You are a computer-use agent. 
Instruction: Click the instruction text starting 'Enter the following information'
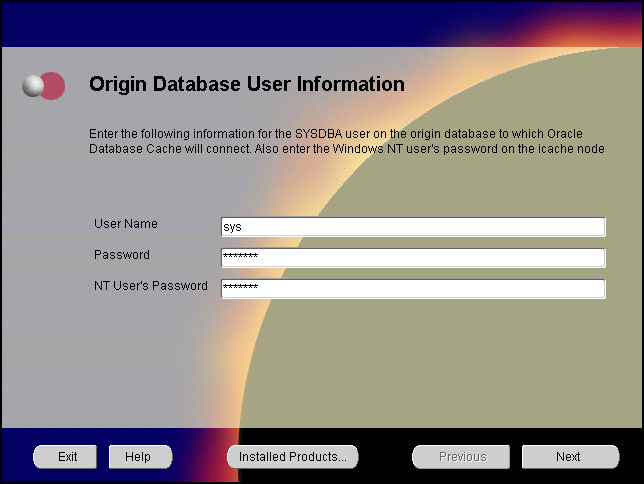coord(347,141)
